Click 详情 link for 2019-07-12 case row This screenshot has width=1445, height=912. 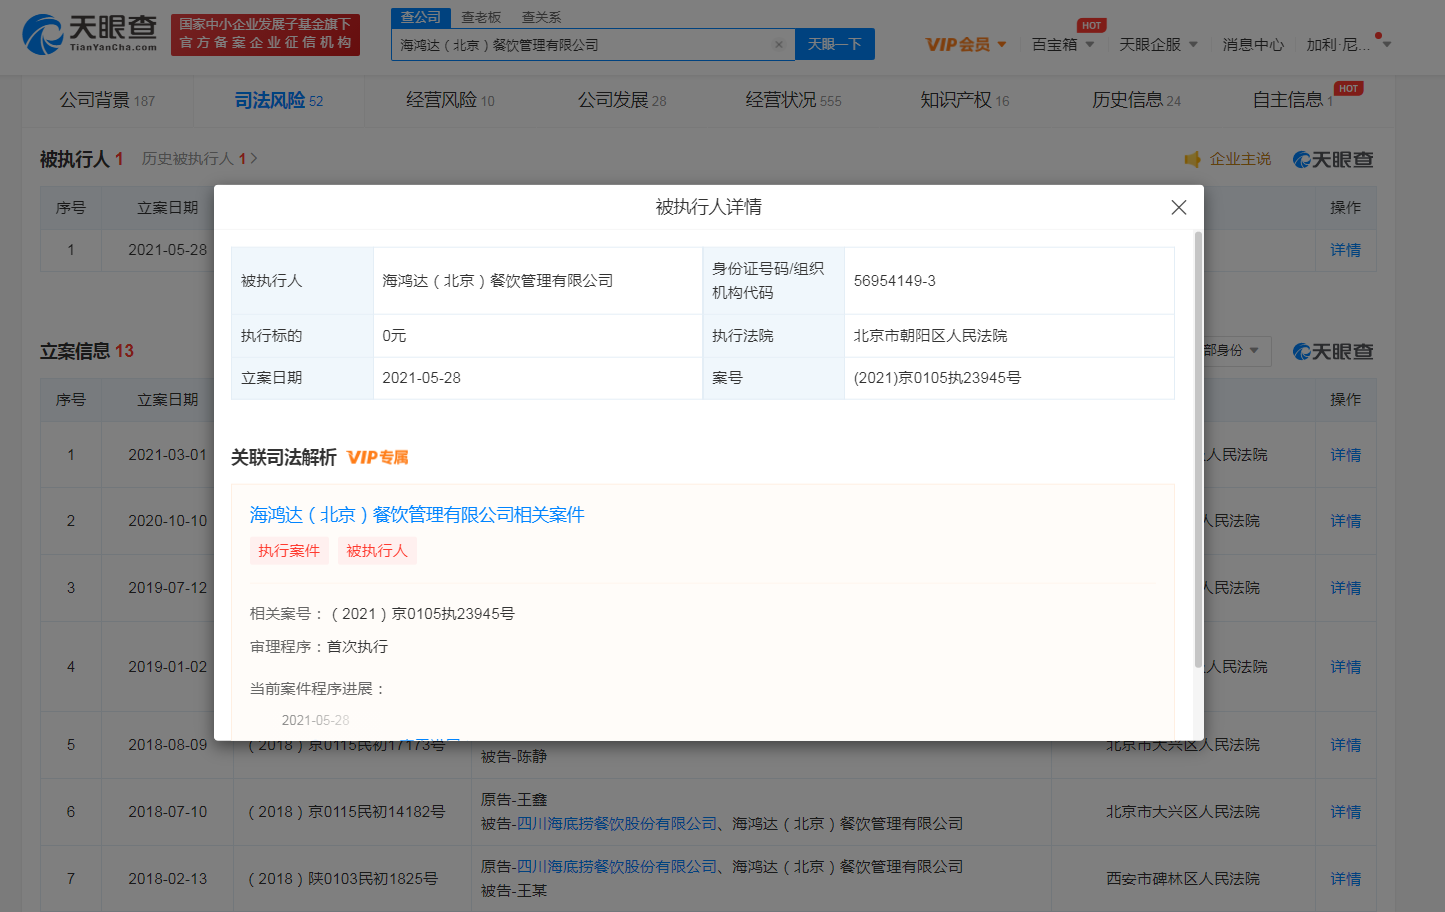1345,588
